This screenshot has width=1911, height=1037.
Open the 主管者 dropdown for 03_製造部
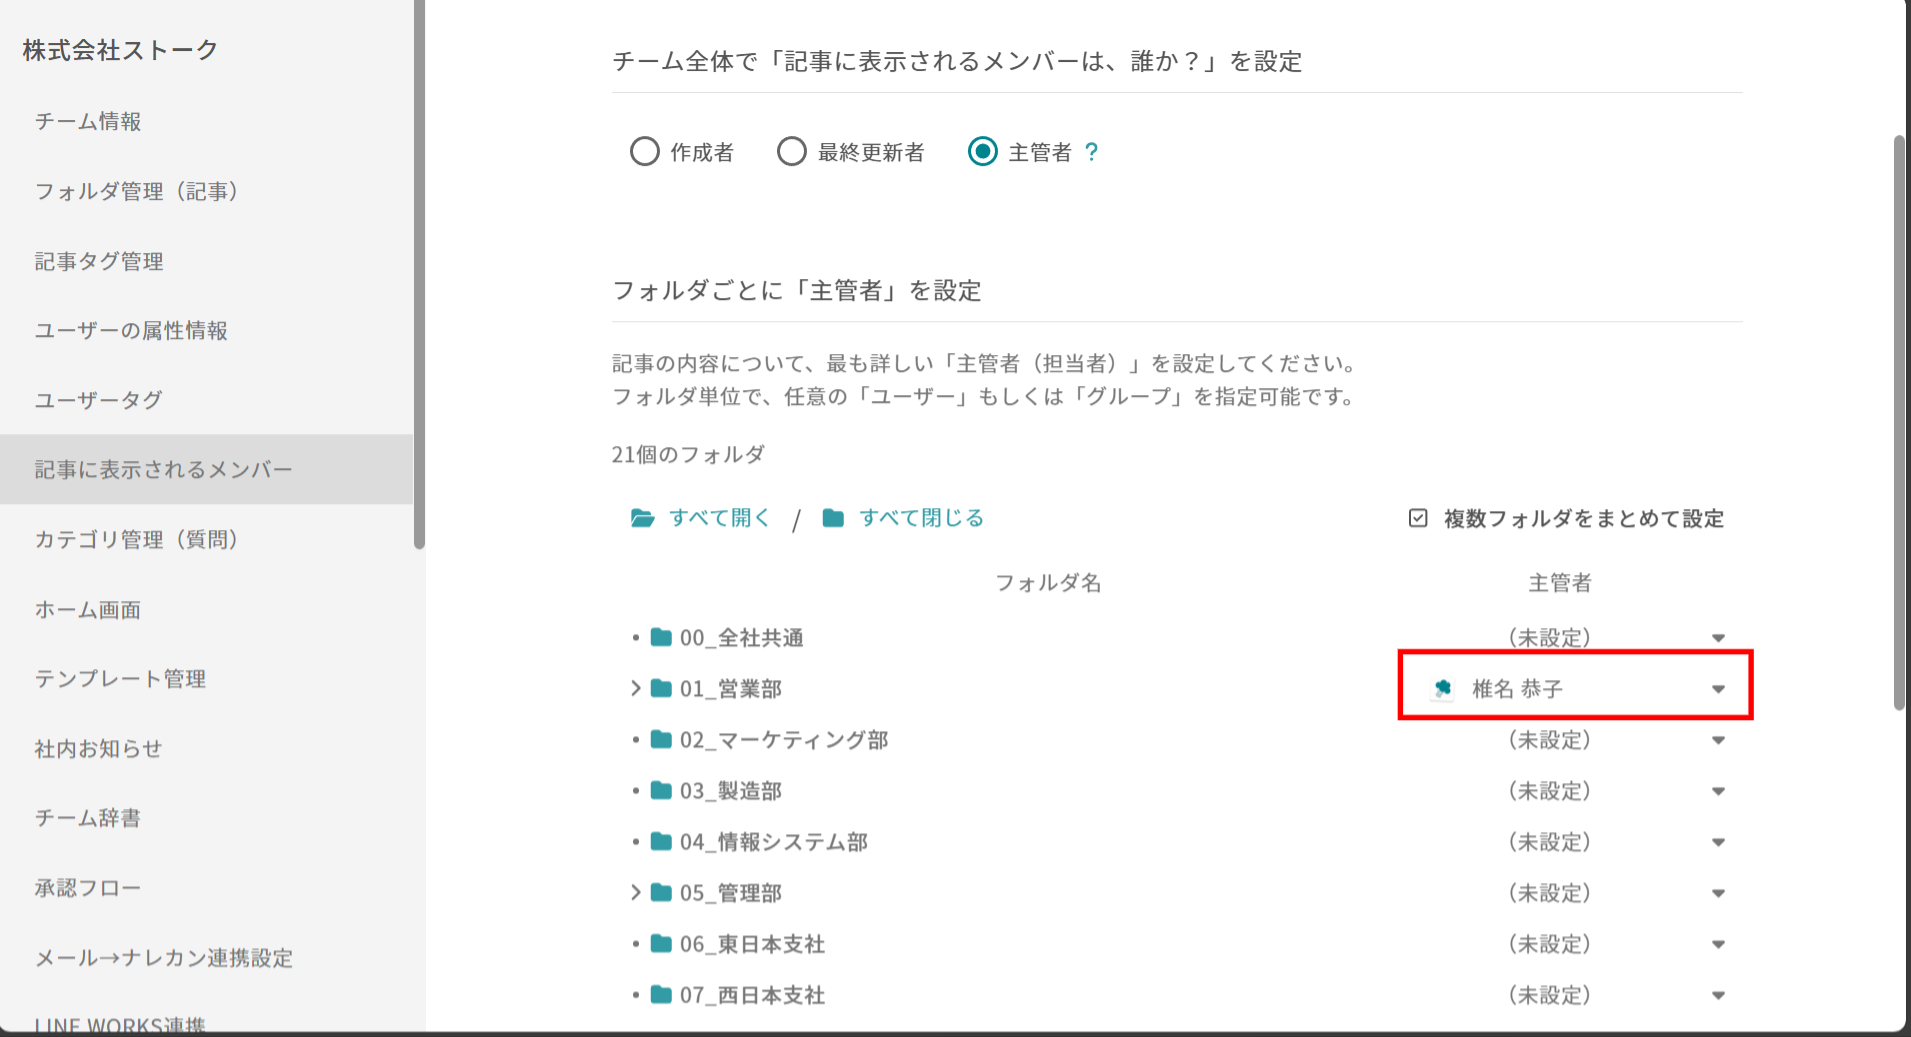pyautogui.click(x=1718, y=791)
